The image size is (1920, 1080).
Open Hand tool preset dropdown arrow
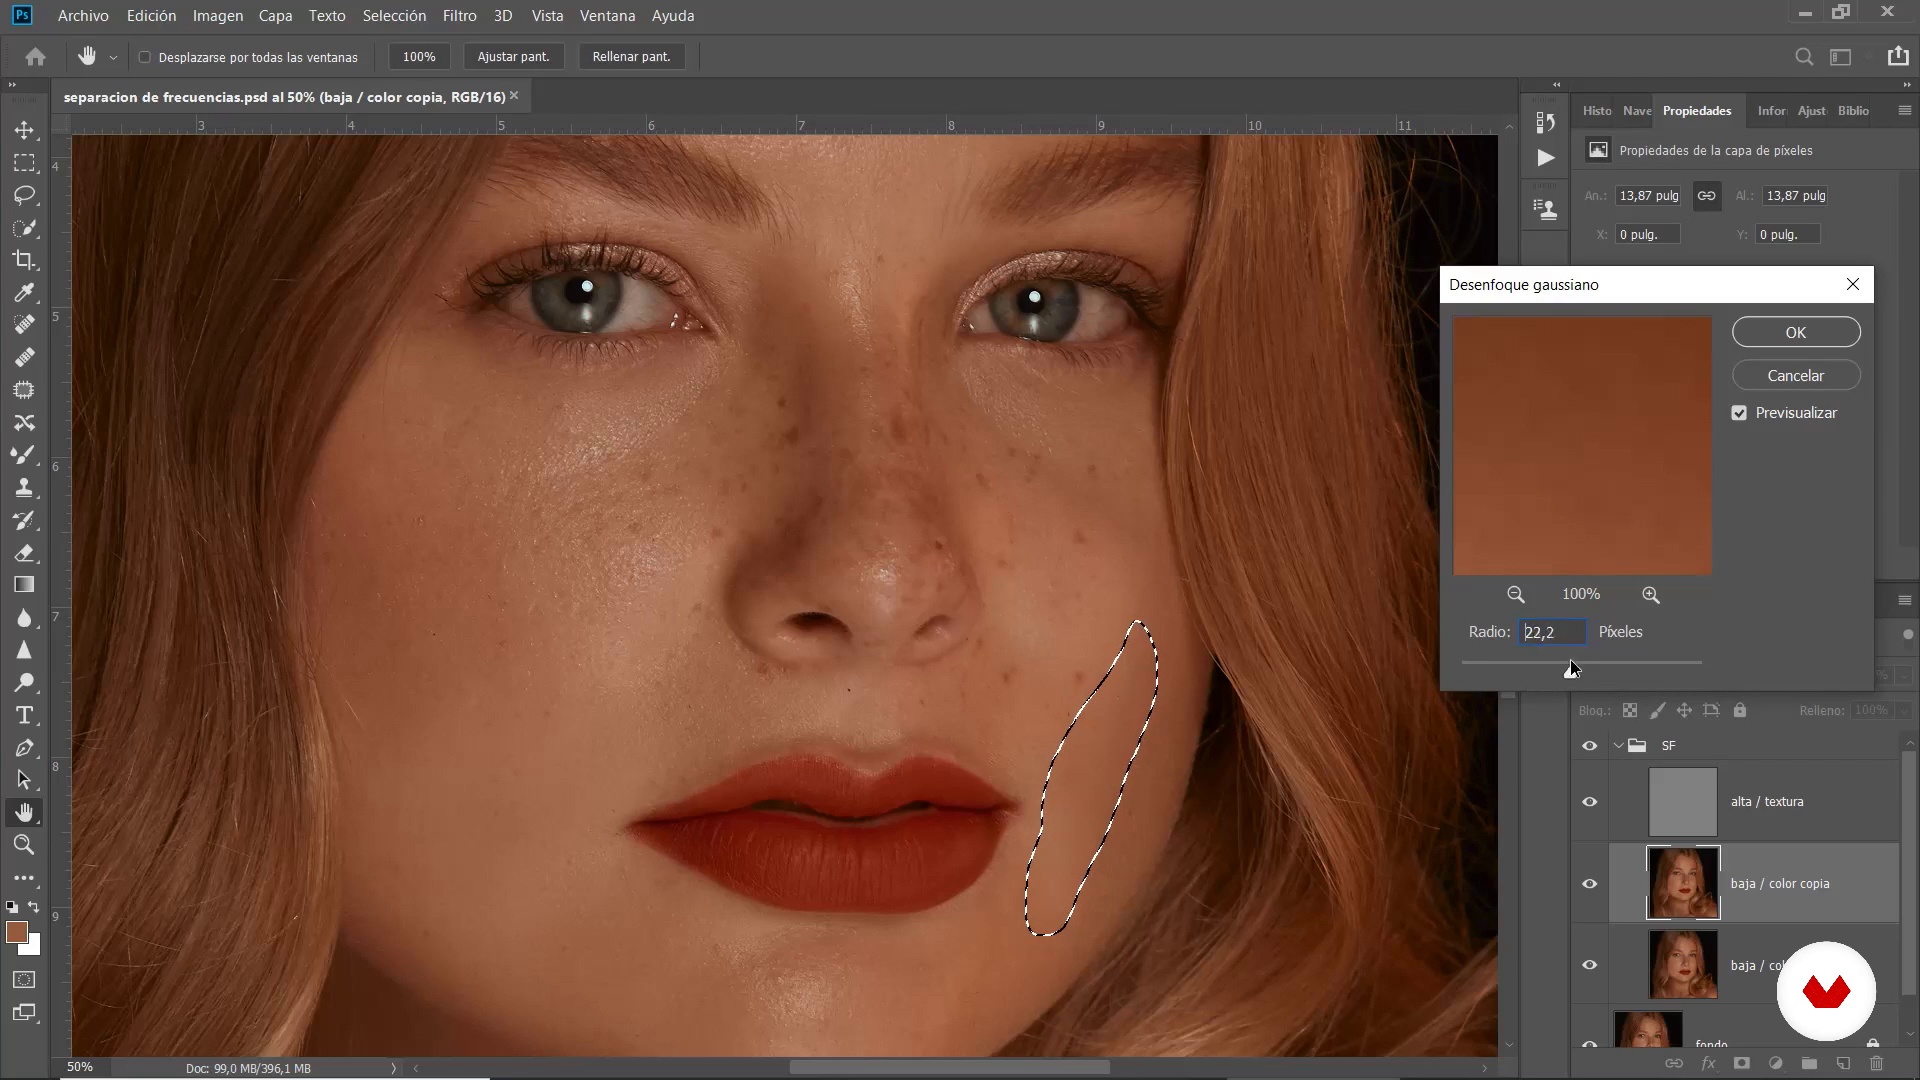tap(113, 58)
